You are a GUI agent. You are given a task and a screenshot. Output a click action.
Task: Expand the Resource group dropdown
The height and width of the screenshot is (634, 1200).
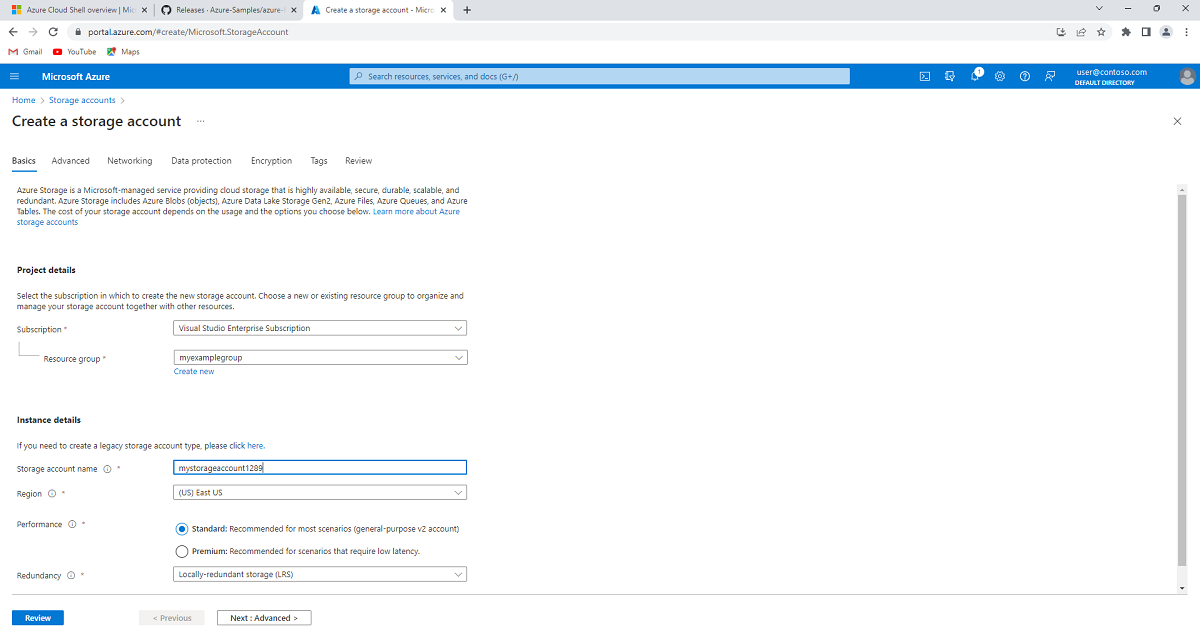coord(320,357)
